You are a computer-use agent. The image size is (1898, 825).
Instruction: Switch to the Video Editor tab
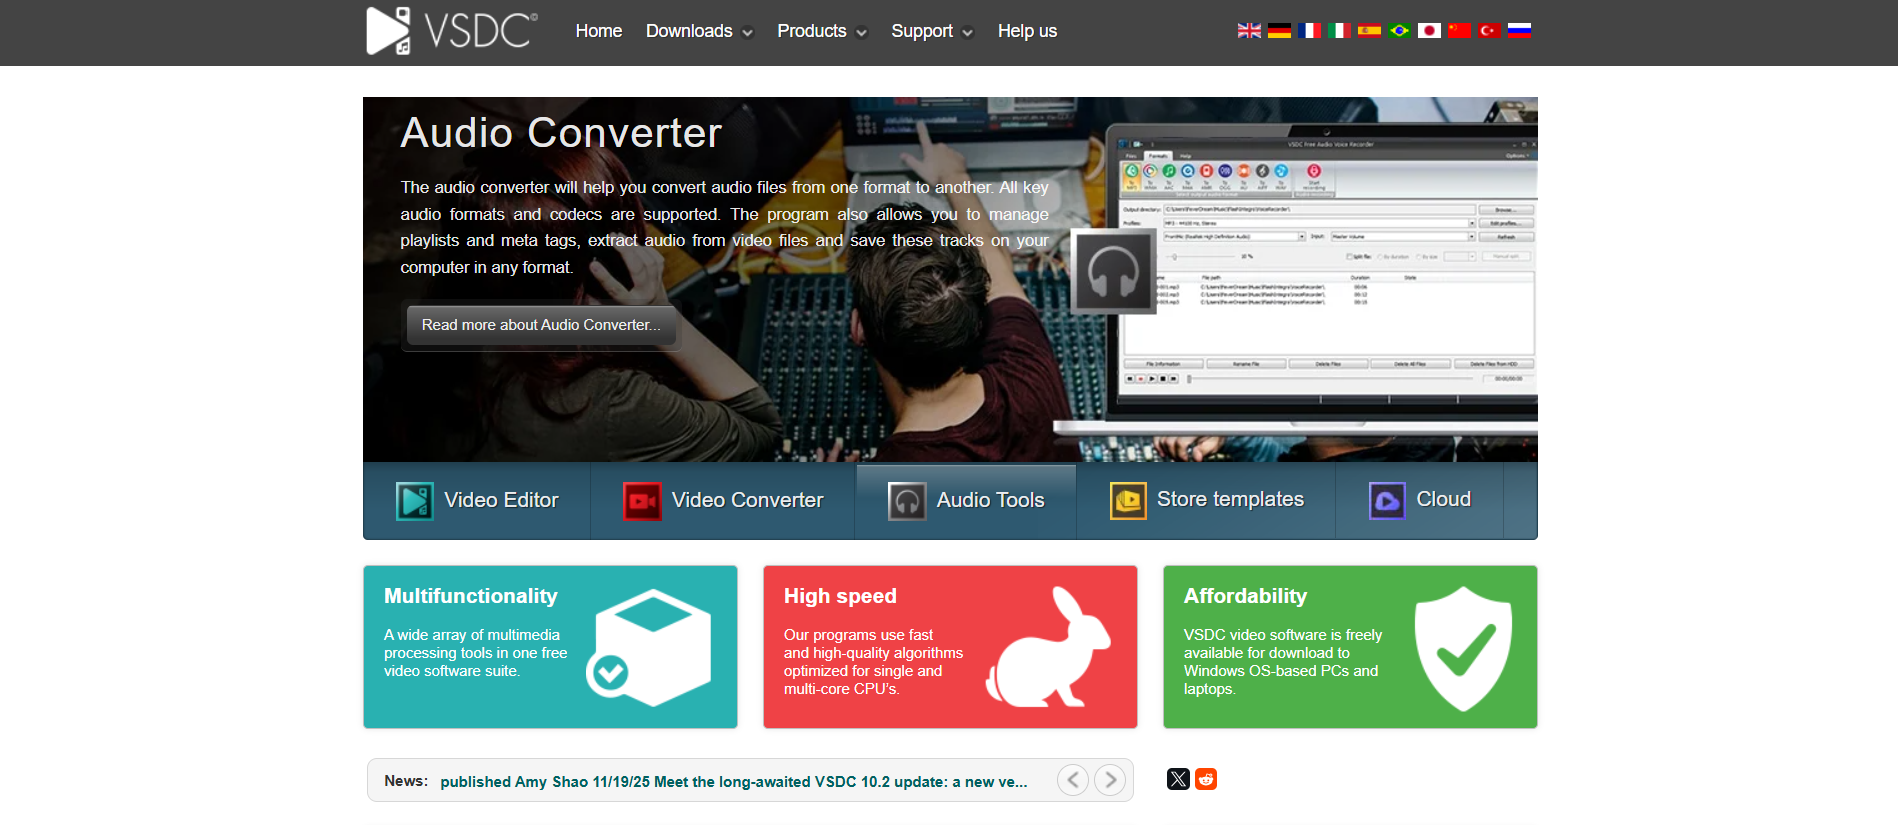[x=477, y=501]
